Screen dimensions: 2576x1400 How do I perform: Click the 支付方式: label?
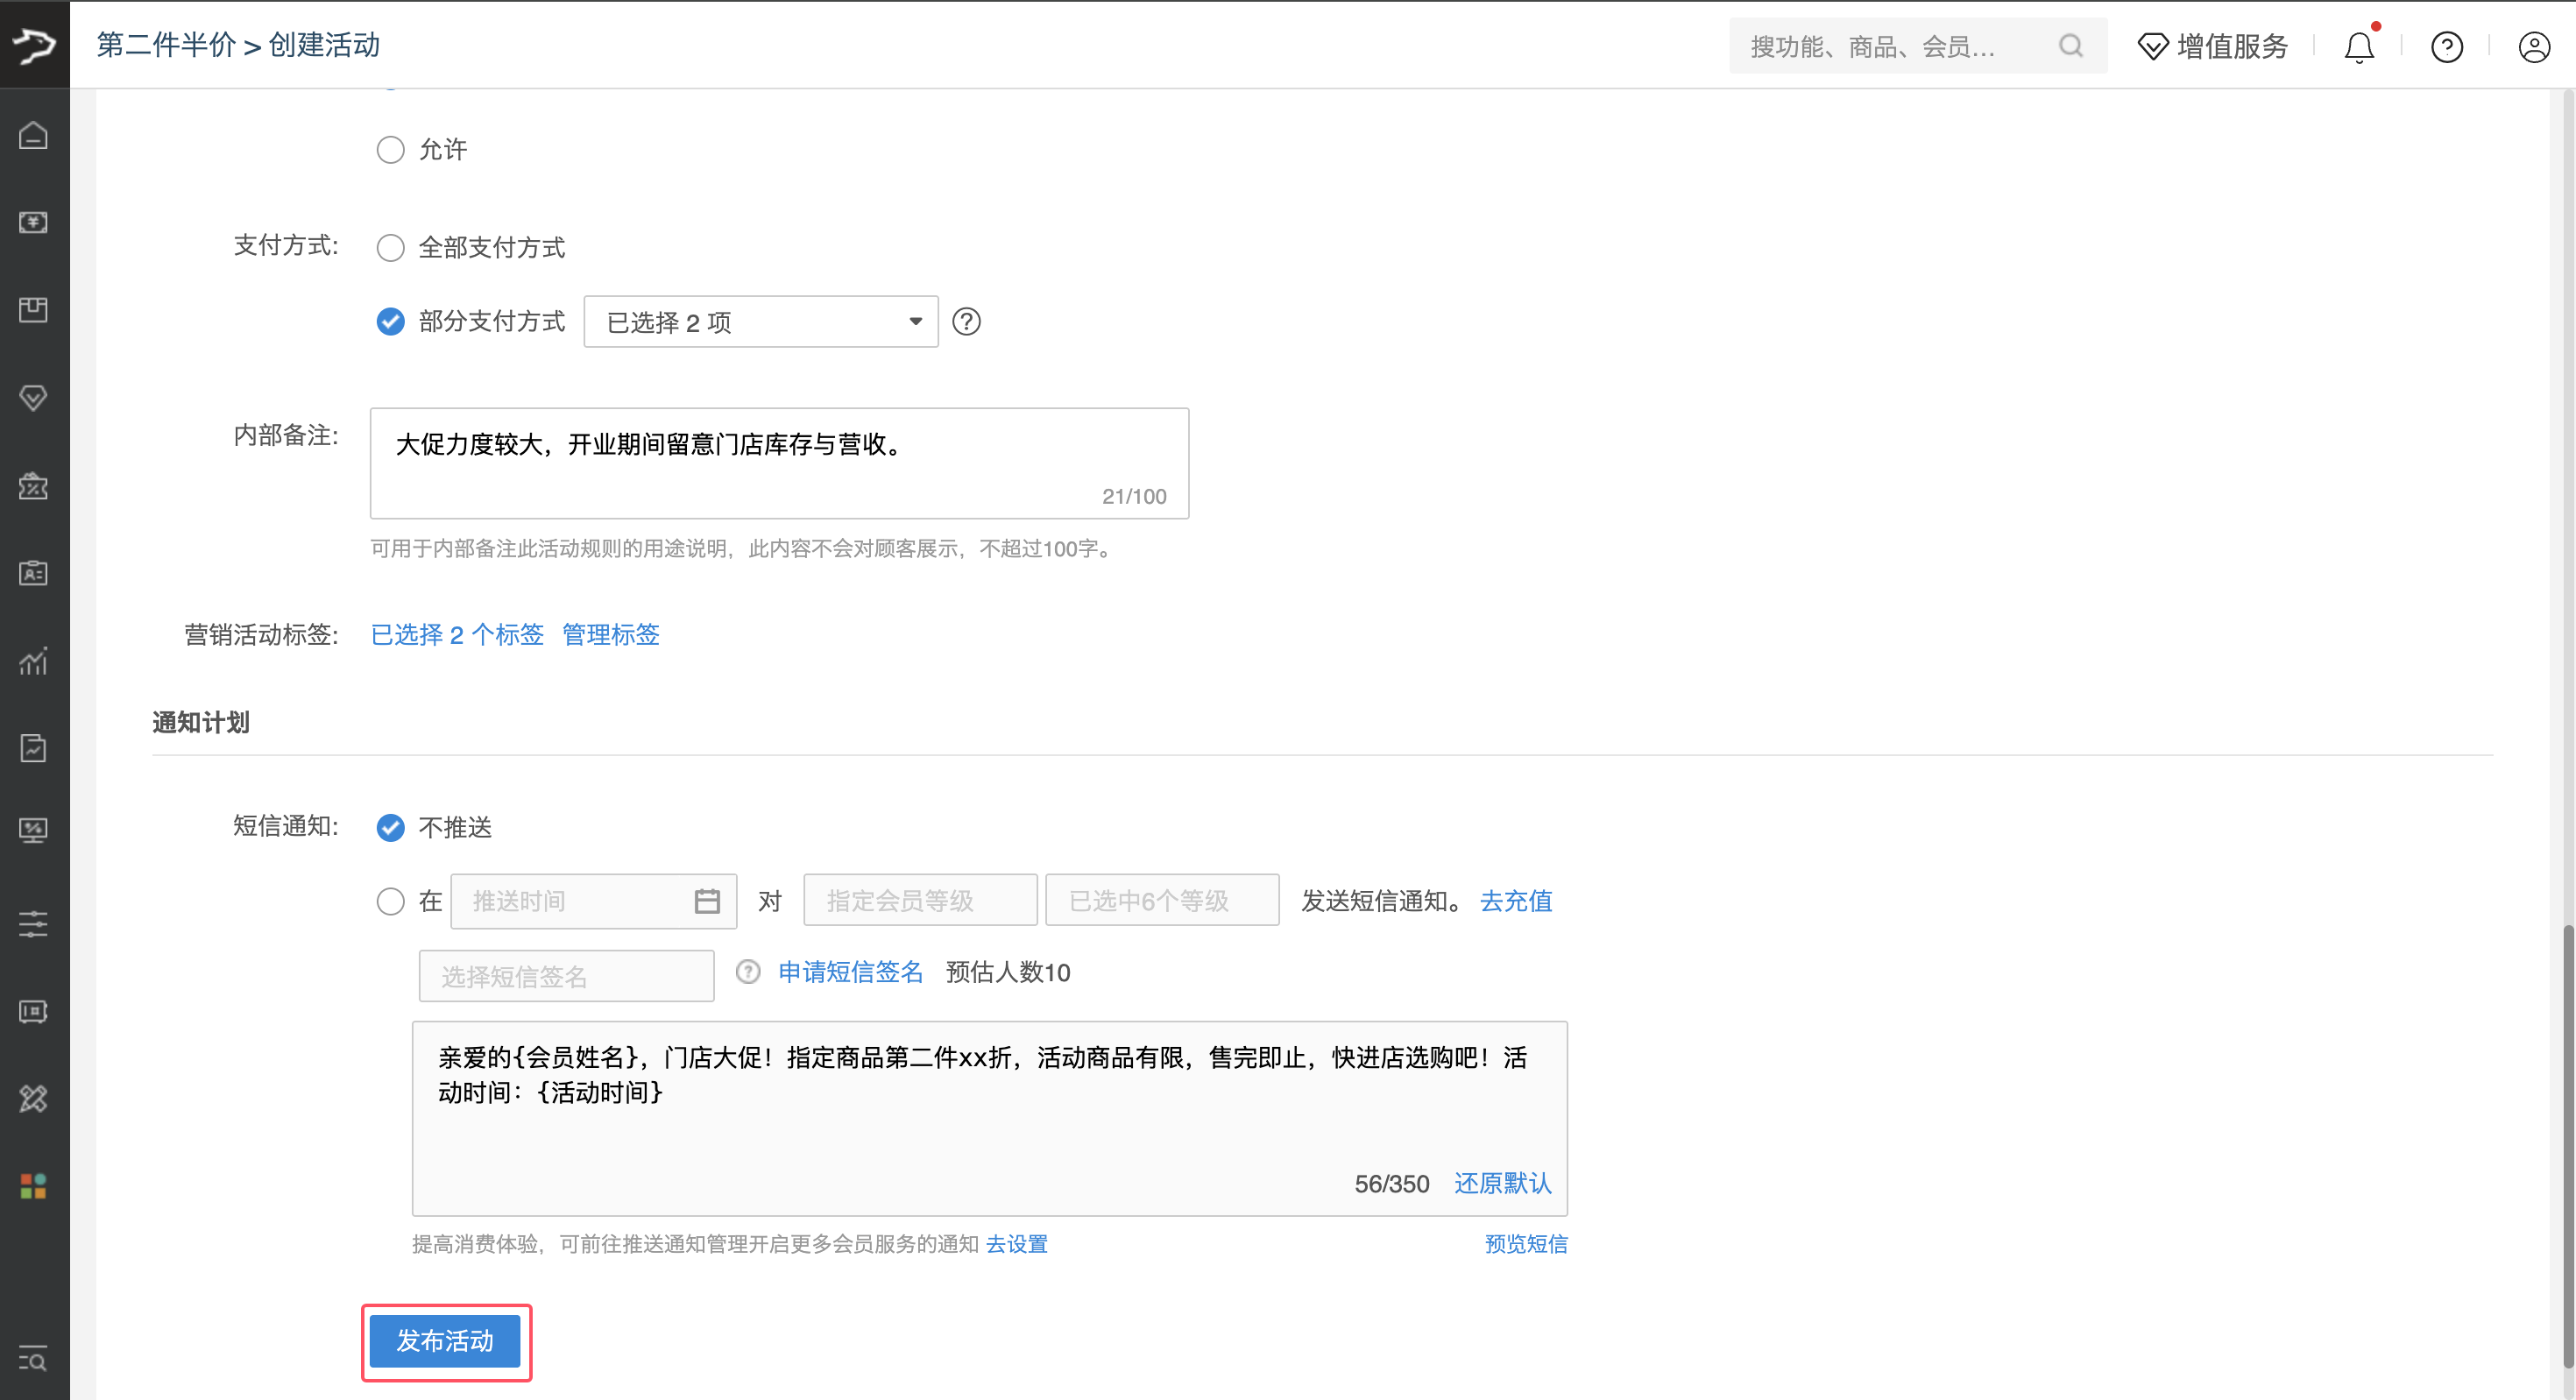[286, 246]
